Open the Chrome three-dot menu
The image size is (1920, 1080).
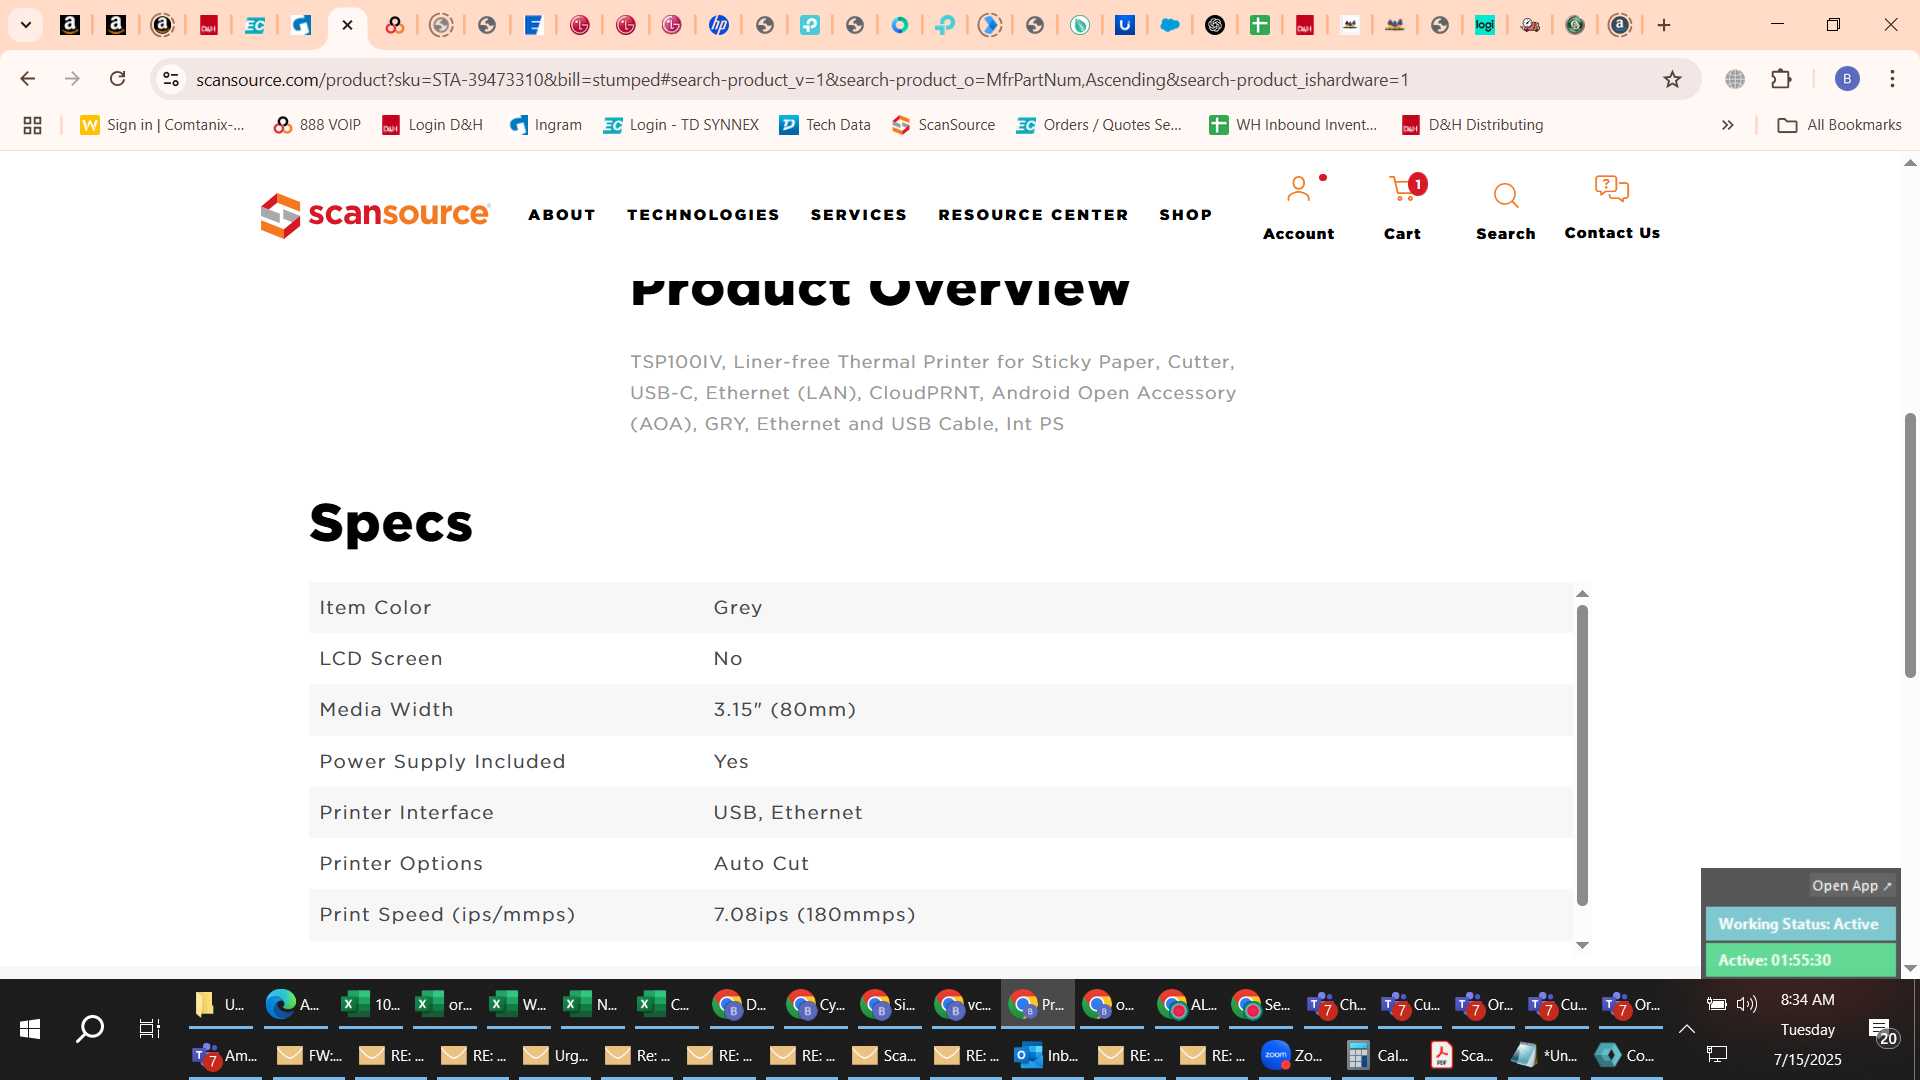pyautogui.click(x=1892, y=79)
